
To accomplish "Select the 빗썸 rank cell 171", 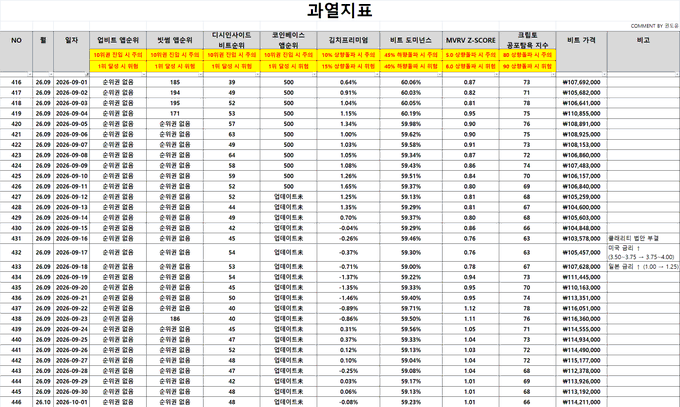I will 175,113.
